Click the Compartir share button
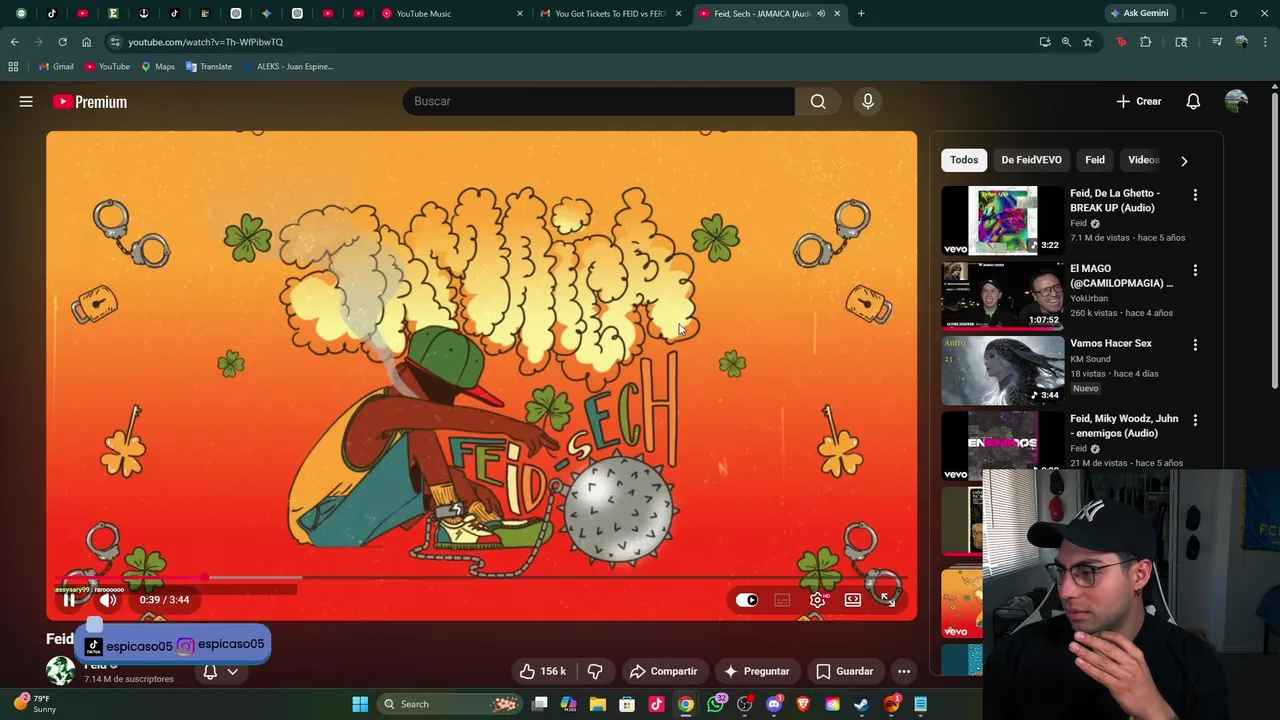 [662, 671]
